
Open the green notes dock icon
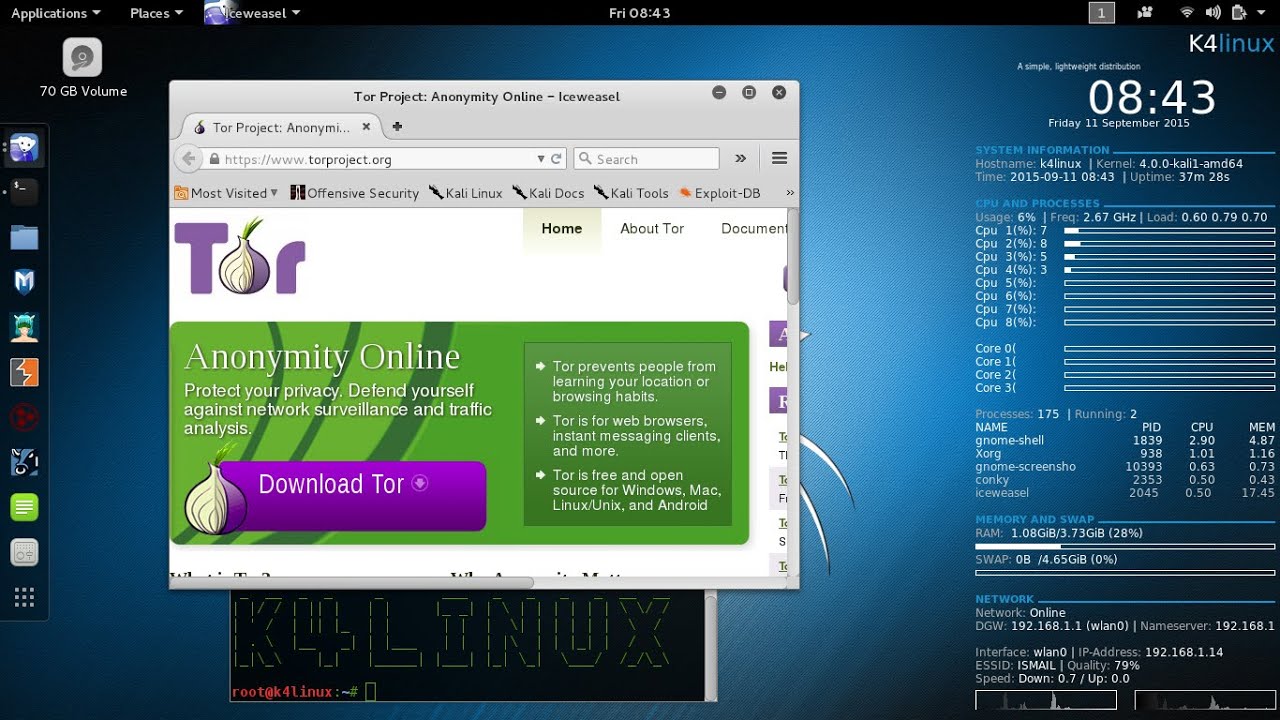[x=24, y=507]
